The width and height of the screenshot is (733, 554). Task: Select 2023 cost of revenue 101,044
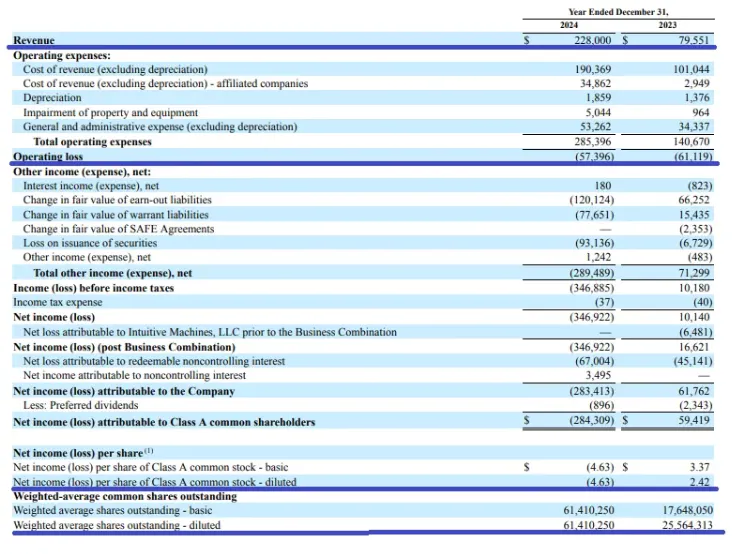pos(691,69)
